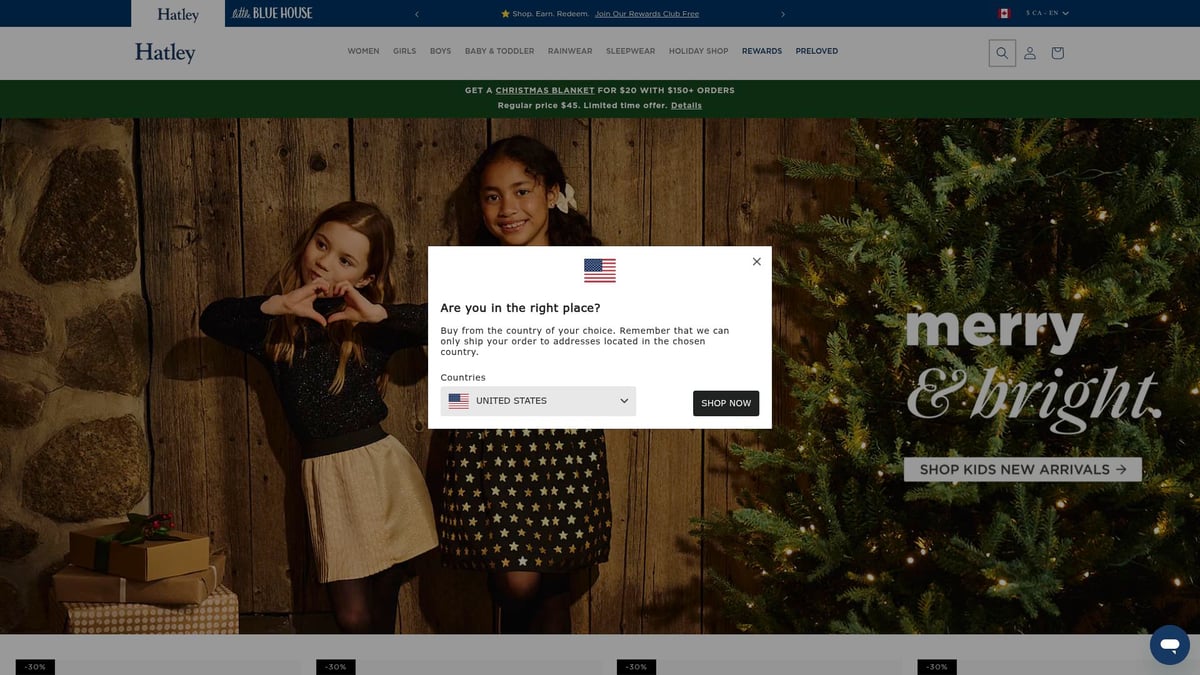The height and width of the screenshot is (675, 1200).
Task: Click the Hatley logo in header
Action: (165, 53)
